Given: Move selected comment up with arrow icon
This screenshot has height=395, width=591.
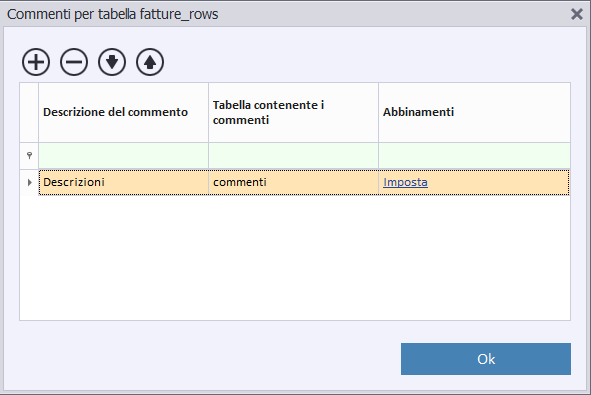Looking at the screenshot, I should [x=150, y=62].
